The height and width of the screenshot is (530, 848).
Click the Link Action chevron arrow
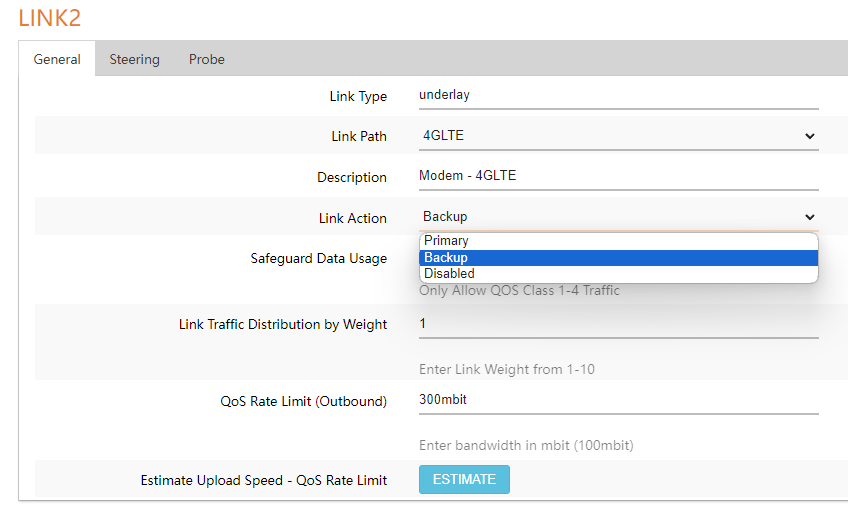(x=809, y=217)
